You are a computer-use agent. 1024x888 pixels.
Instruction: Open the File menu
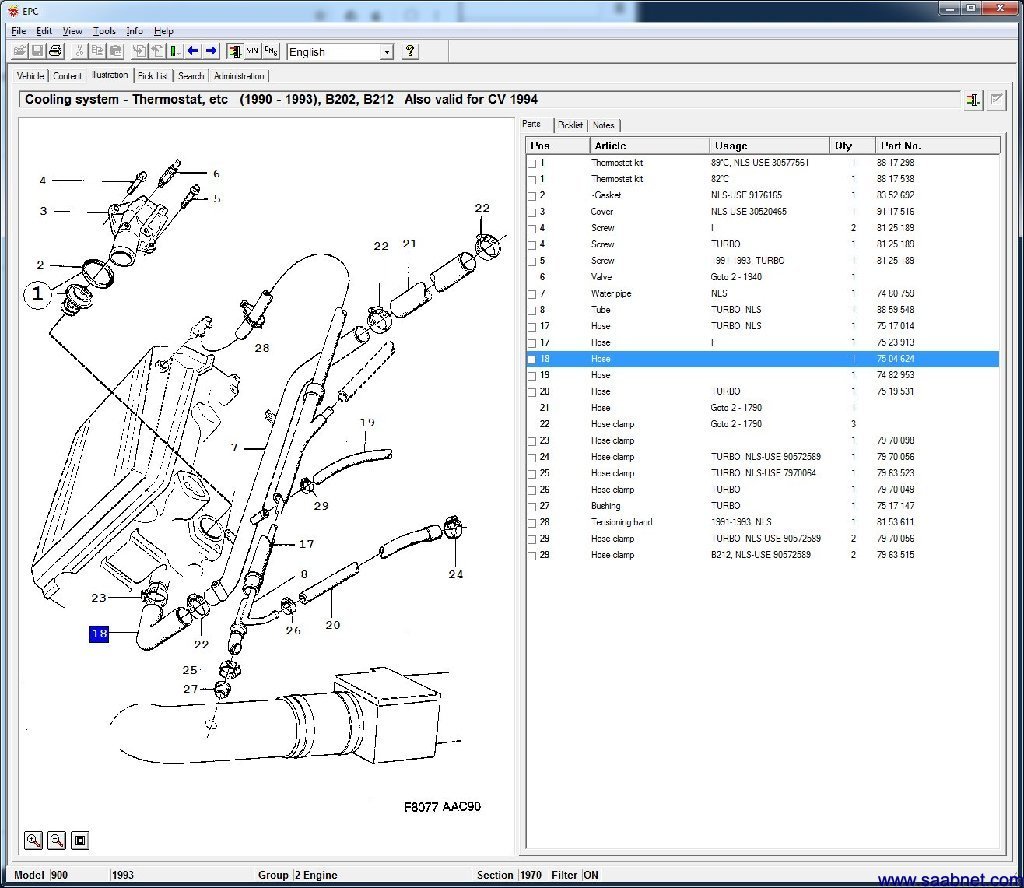point(19,31)
